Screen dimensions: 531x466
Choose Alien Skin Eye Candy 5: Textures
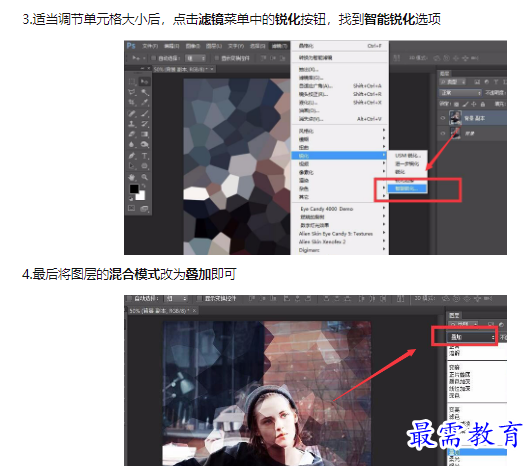(x=339, y=234)
